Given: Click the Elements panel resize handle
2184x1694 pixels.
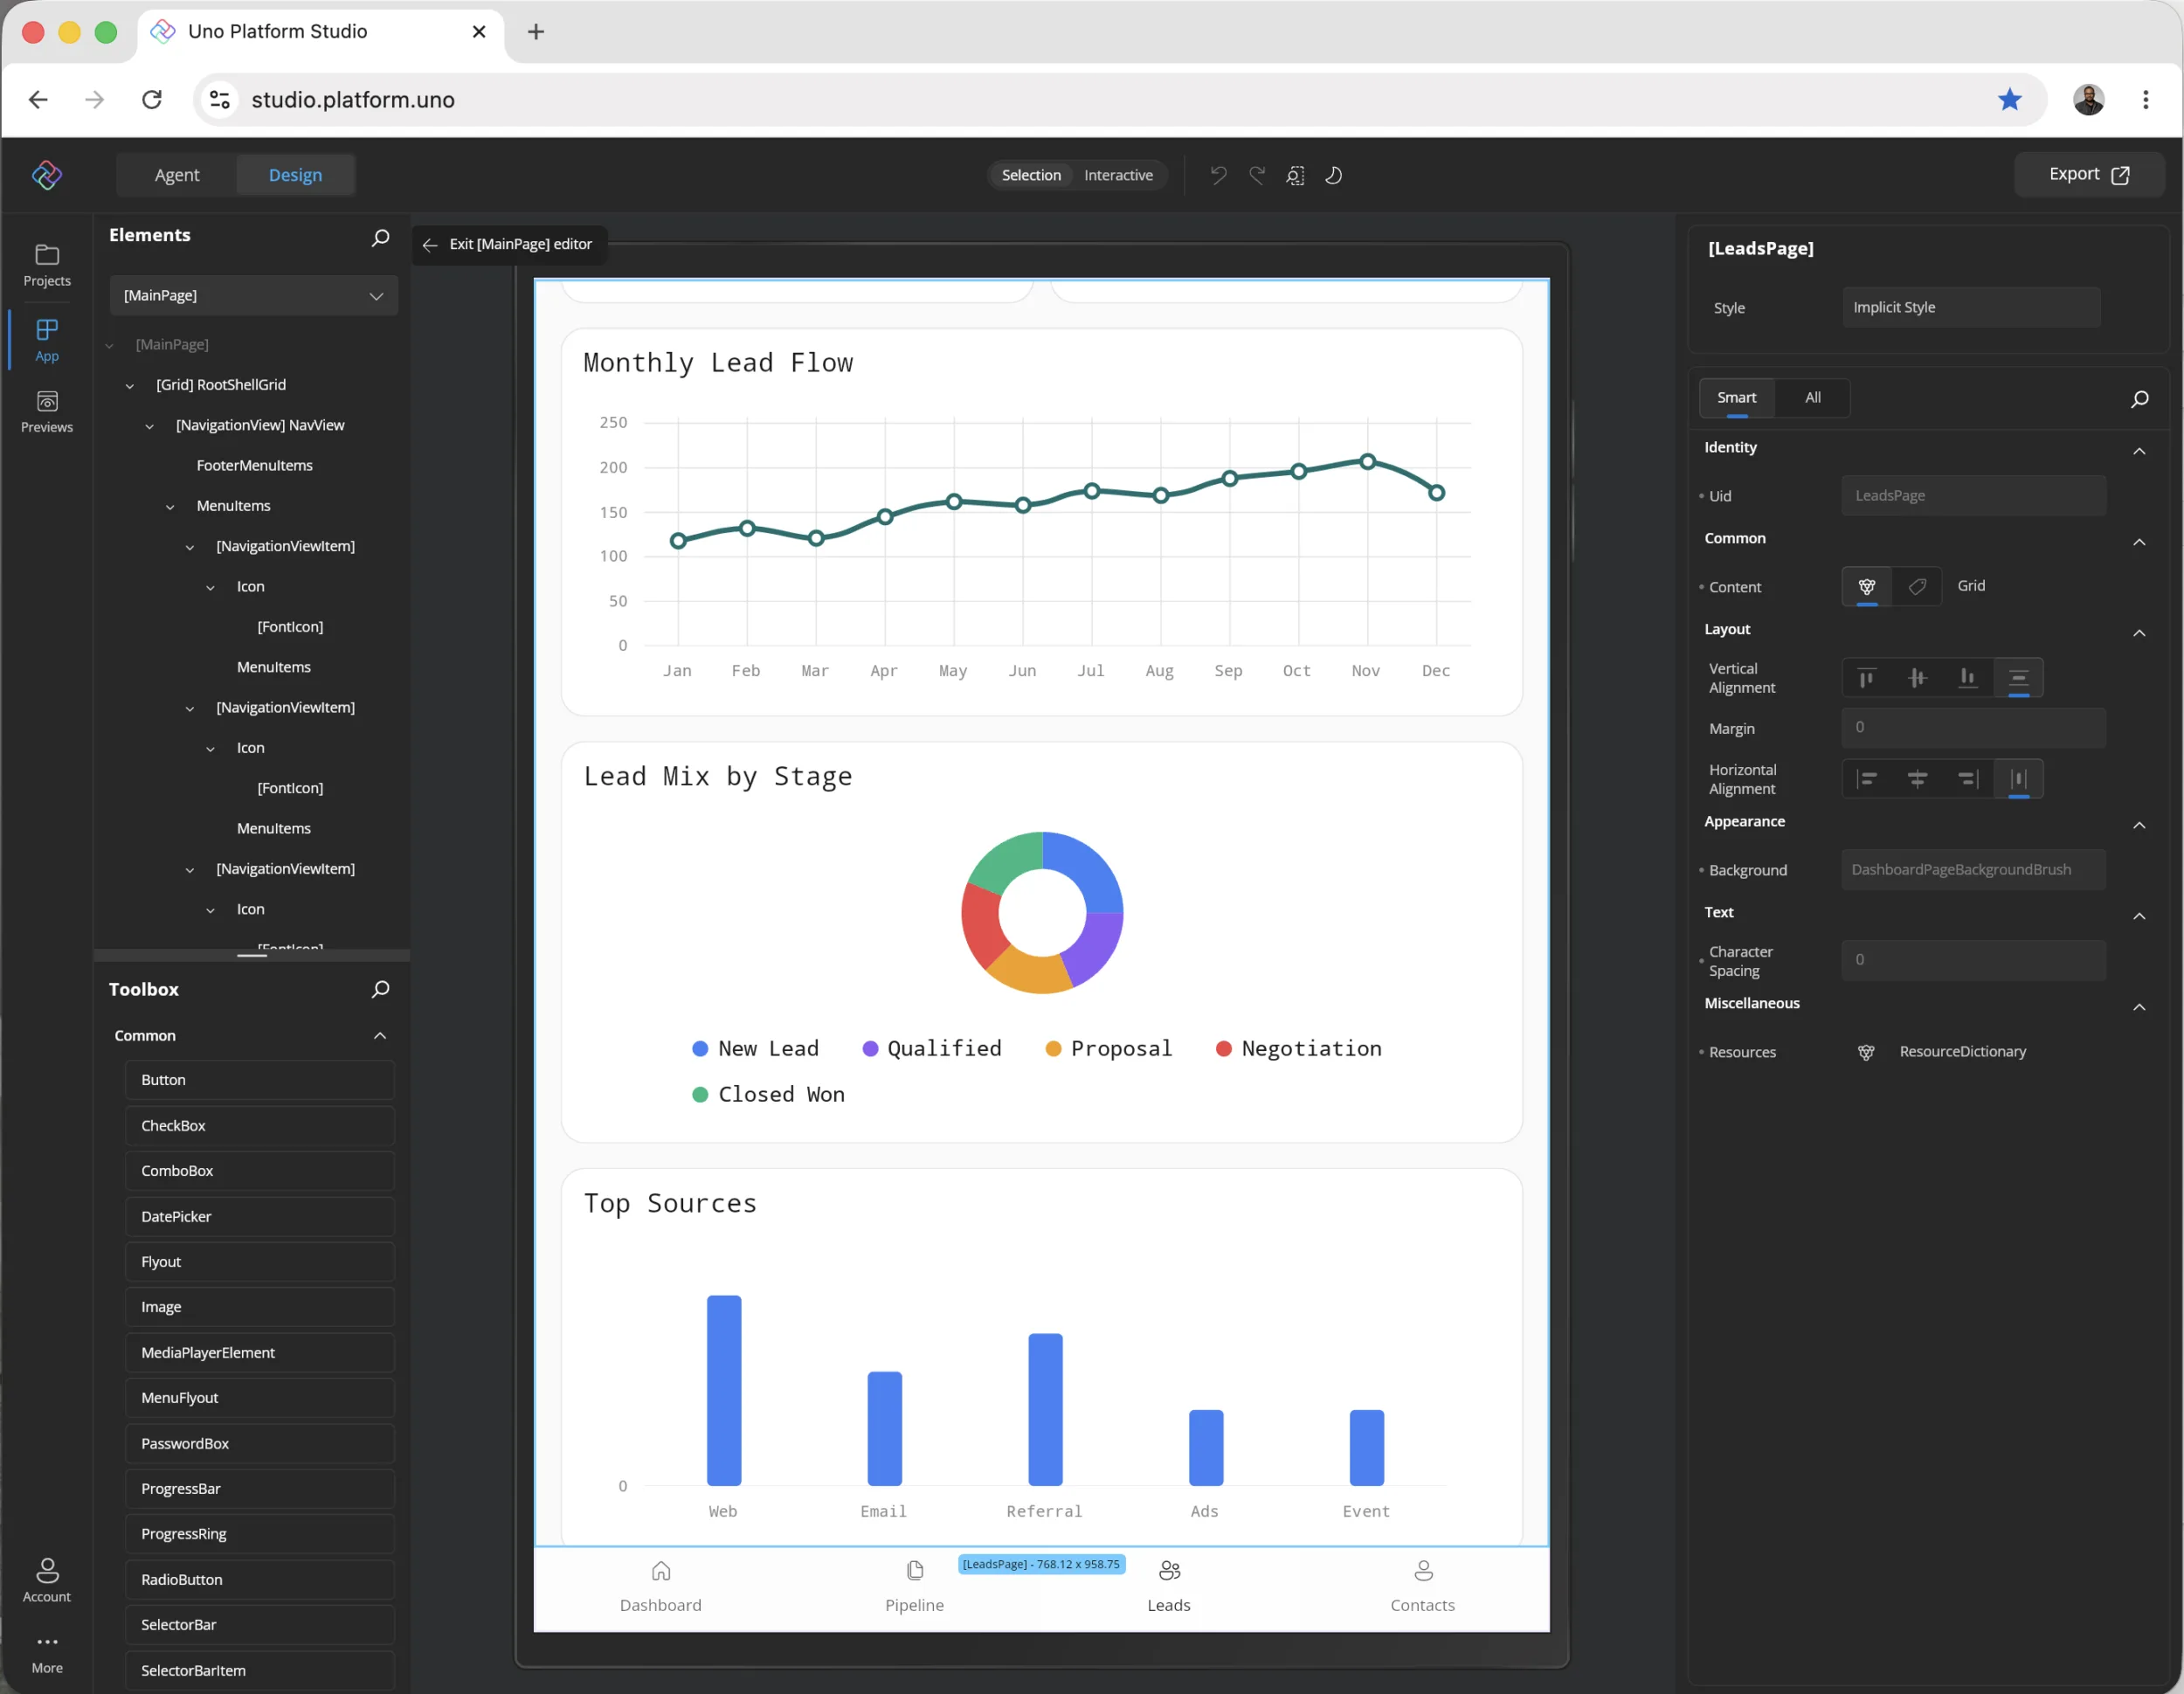Looking at the screenshot, I should [252, 956].
